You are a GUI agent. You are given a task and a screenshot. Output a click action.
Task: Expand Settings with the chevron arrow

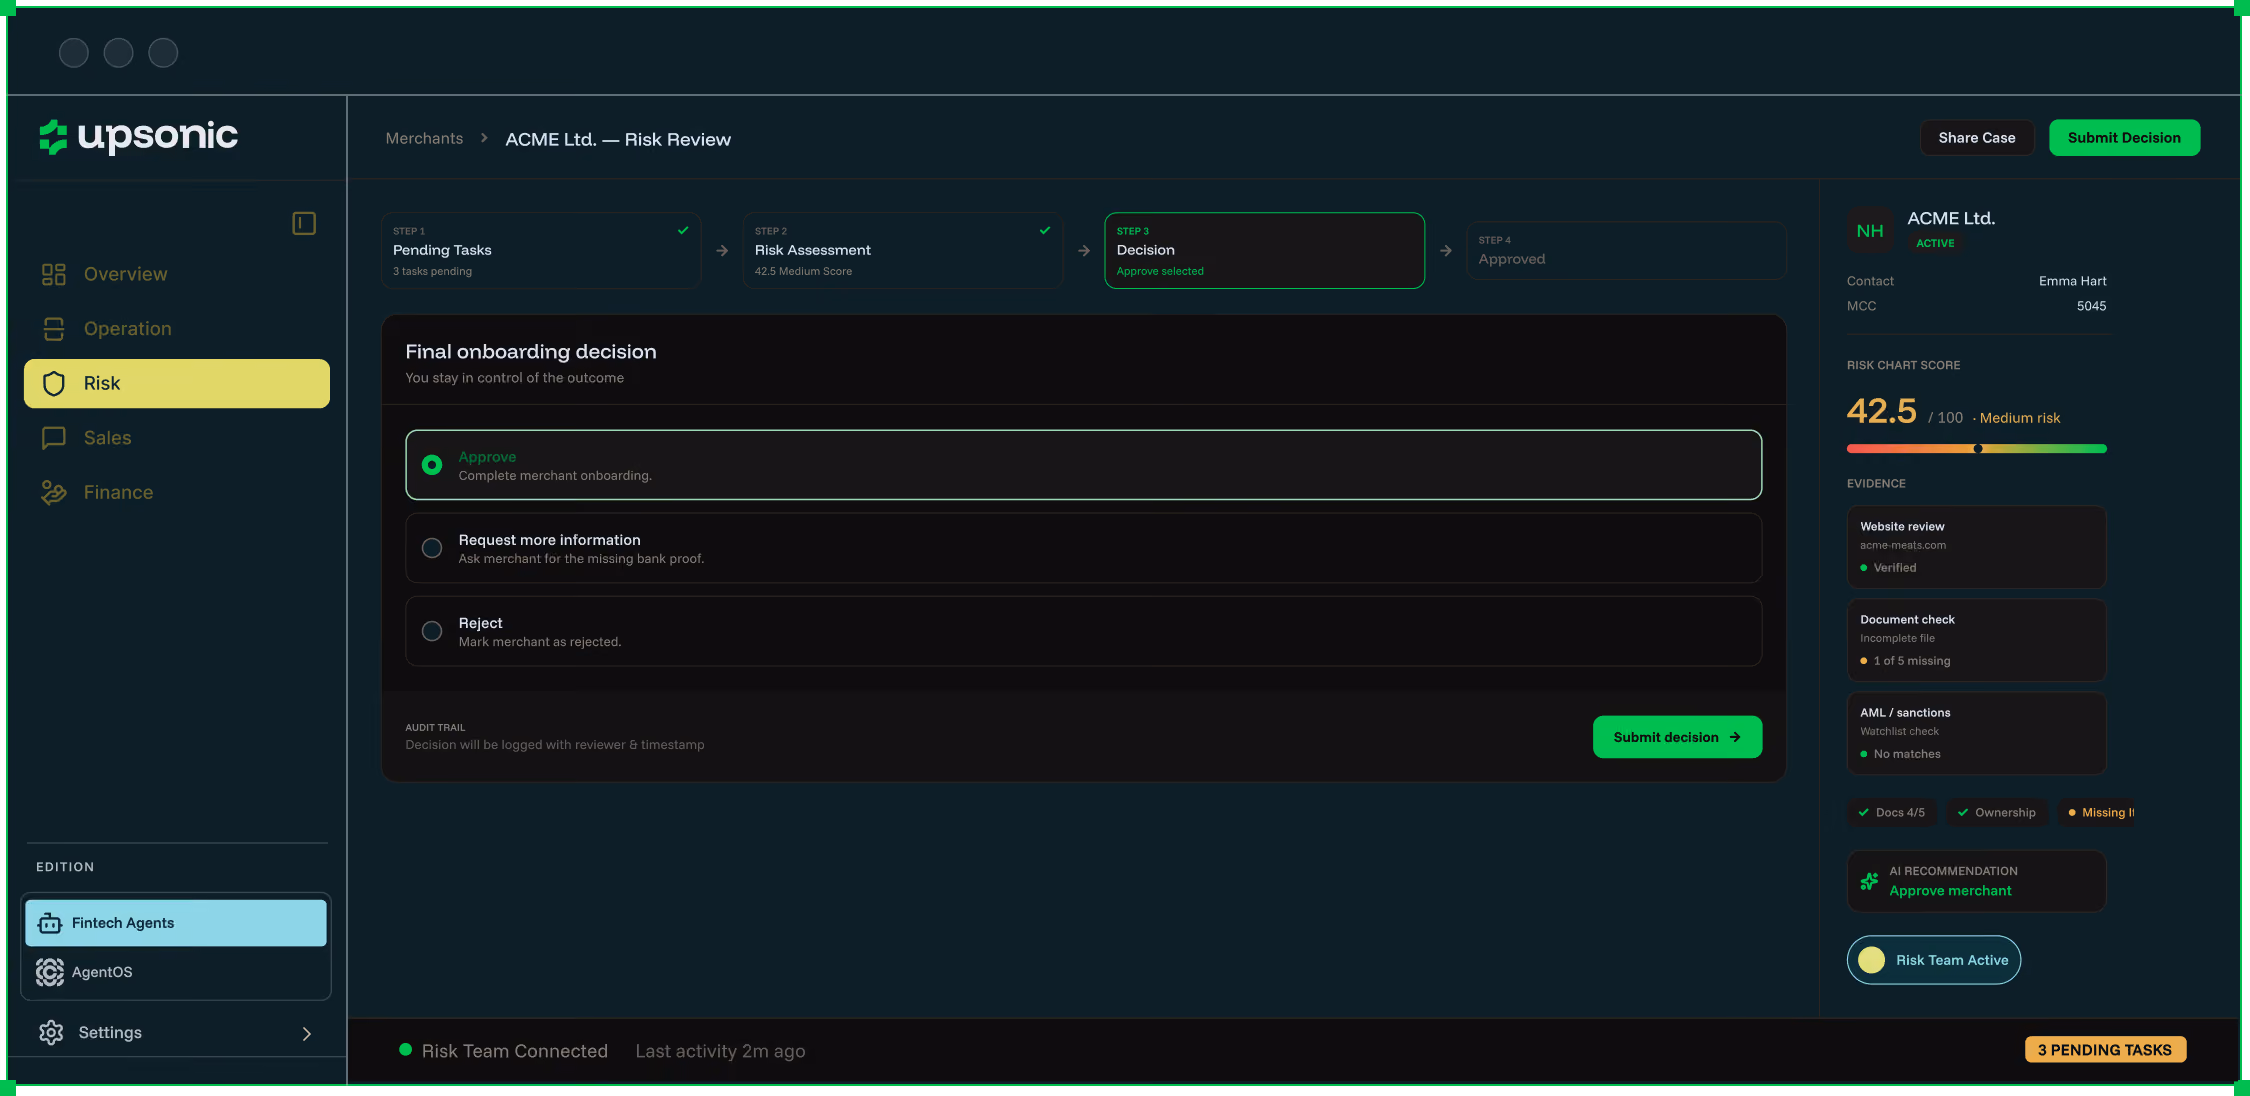(x=307, y=1034)
